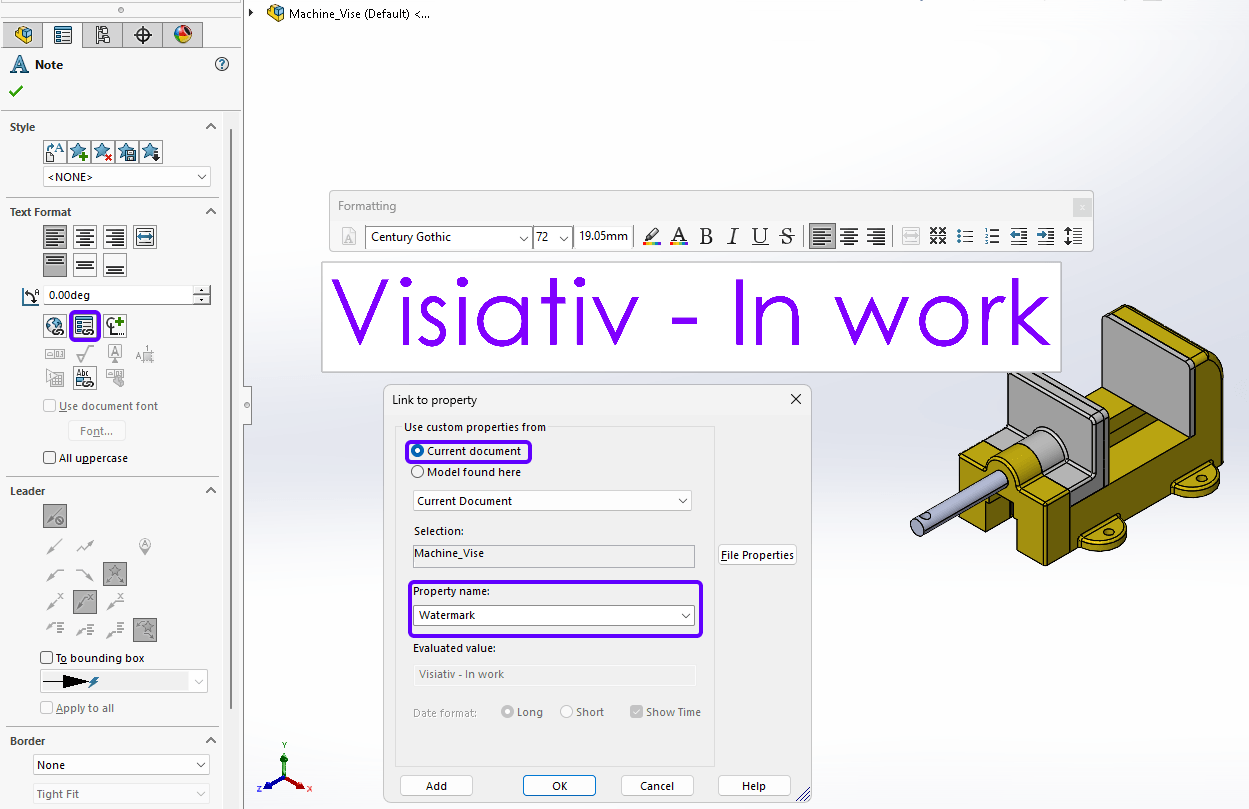This screenshot has height=809, width=1249.
Task: Open the Property name Watermark dropdown
Action: [x=555, y=615]
